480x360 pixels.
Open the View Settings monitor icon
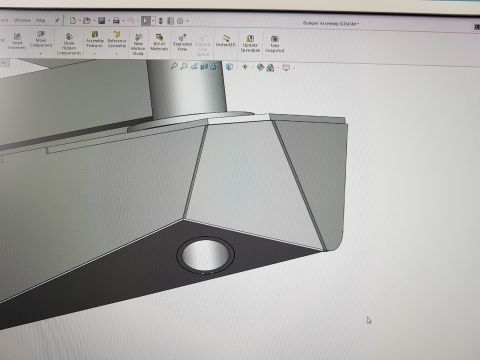coord(286,68)
